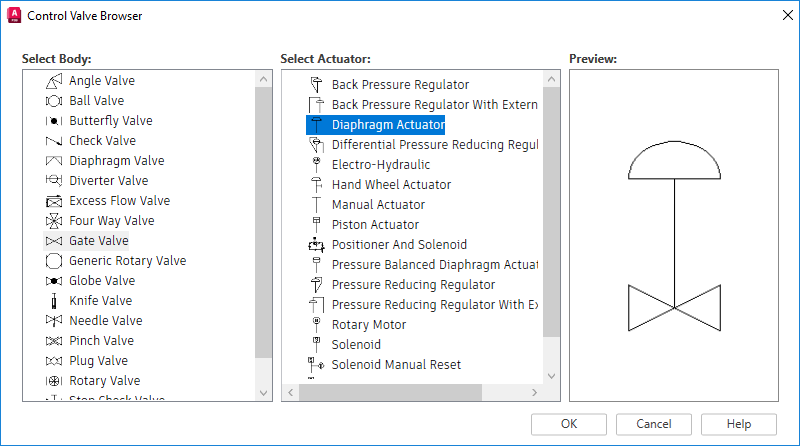Click the Positioner And Solenoid icon
The image size is (800, 446).
click(x=316, y=245)
